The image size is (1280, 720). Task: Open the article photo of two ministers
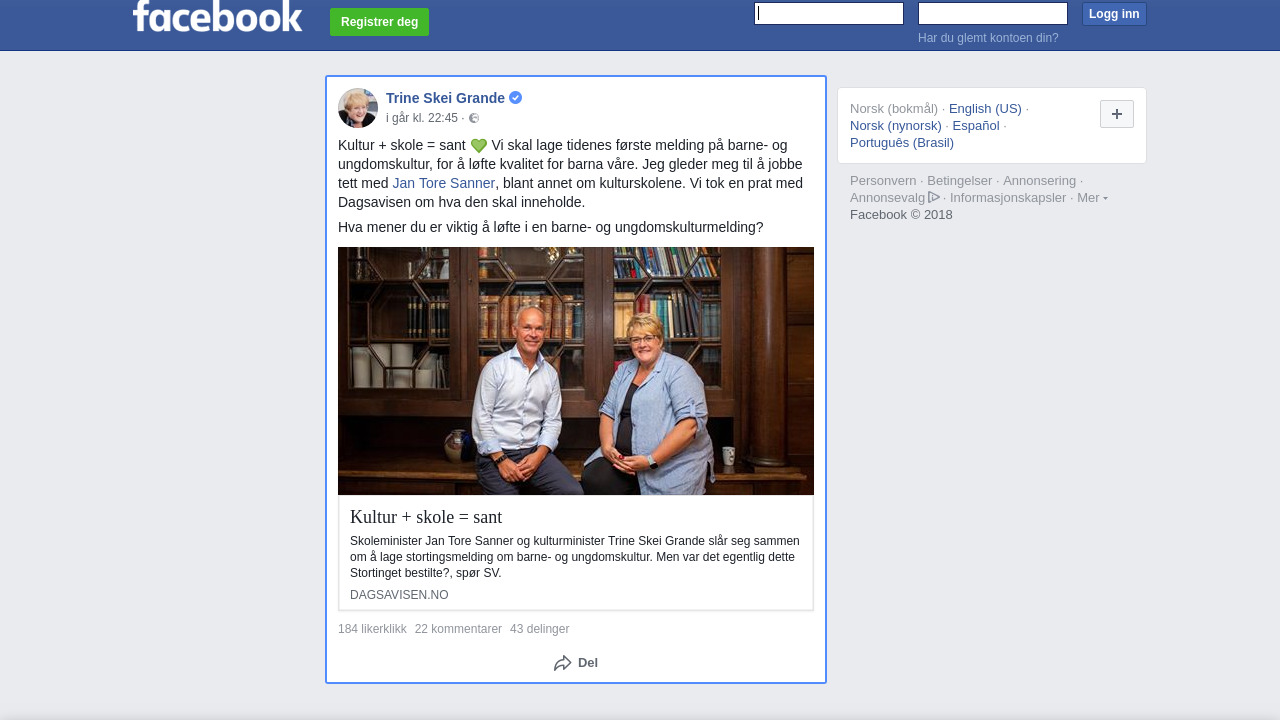[x=576, y=371]
